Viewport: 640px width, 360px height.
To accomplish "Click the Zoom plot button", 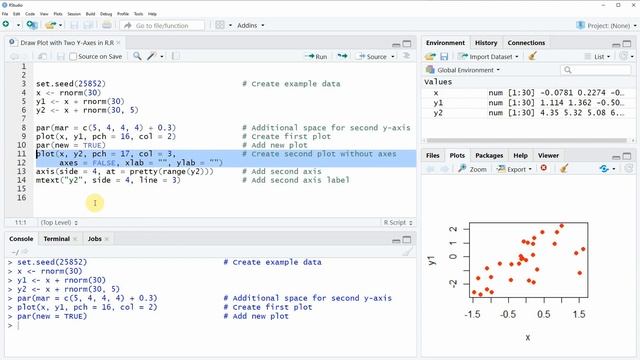I will pos(472,169).
